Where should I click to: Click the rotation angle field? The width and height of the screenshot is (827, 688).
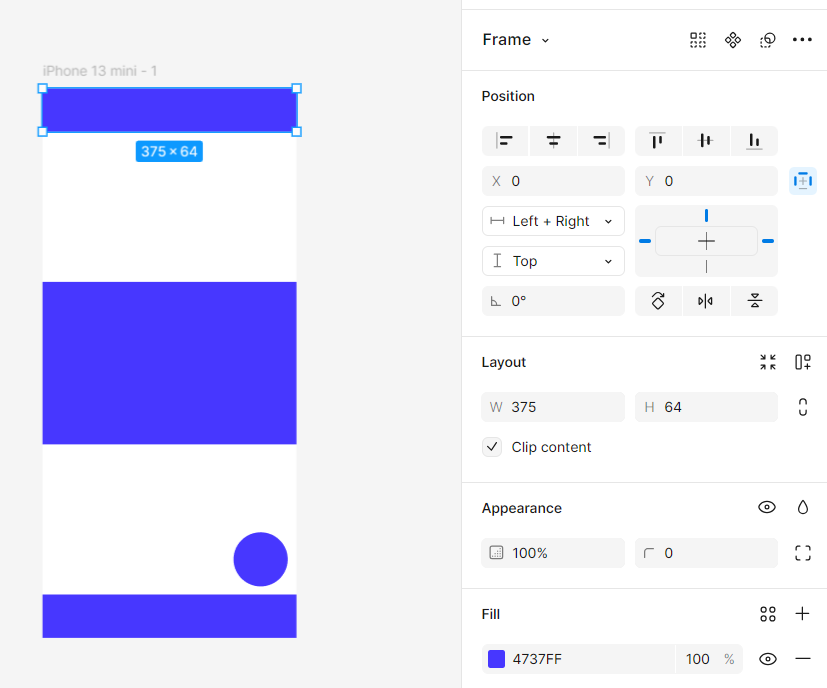(x=553, y=301)
